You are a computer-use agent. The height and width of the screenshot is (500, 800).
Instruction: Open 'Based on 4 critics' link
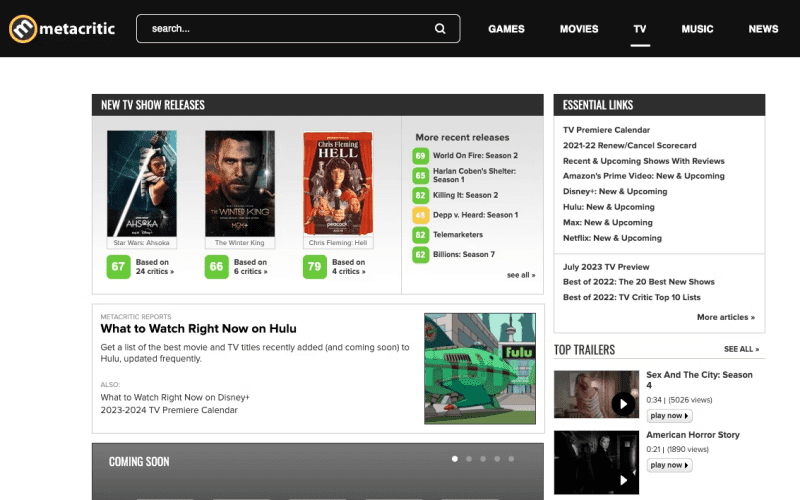(348, 266)
